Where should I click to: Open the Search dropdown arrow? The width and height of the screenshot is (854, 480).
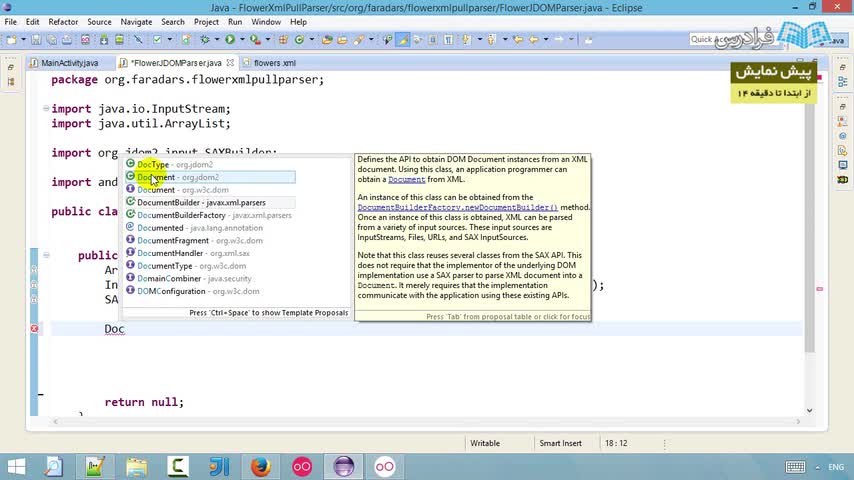coord(370,40)
